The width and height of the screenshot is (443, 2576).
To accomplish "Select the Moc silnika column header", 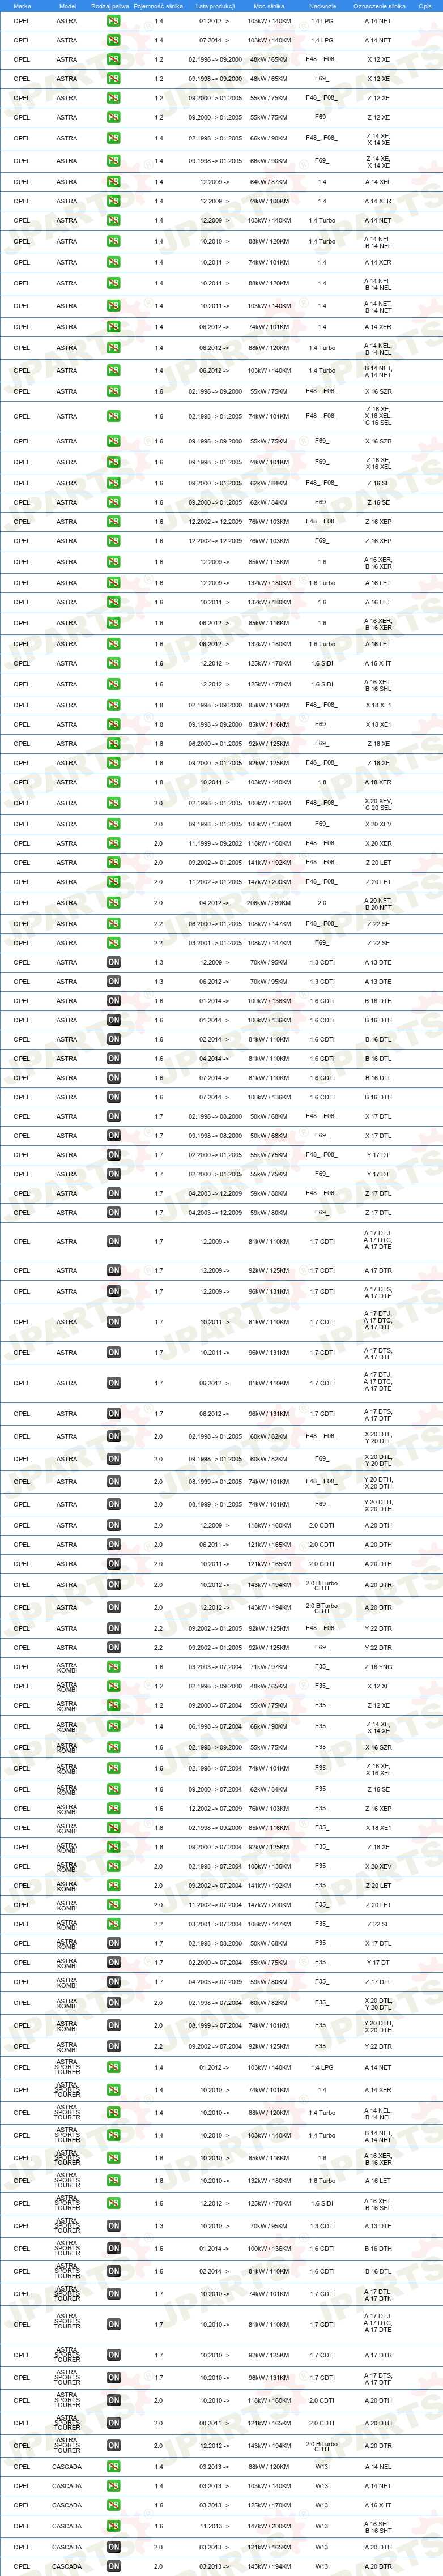I will point(268,6).
